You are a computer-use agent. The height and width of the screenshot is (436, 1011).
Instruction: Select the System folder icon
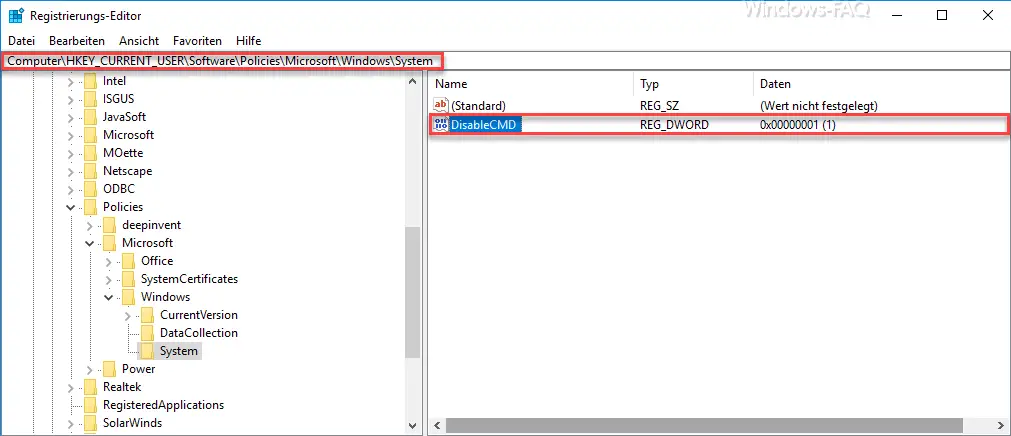pyautogui.click(x=148, y=352)
